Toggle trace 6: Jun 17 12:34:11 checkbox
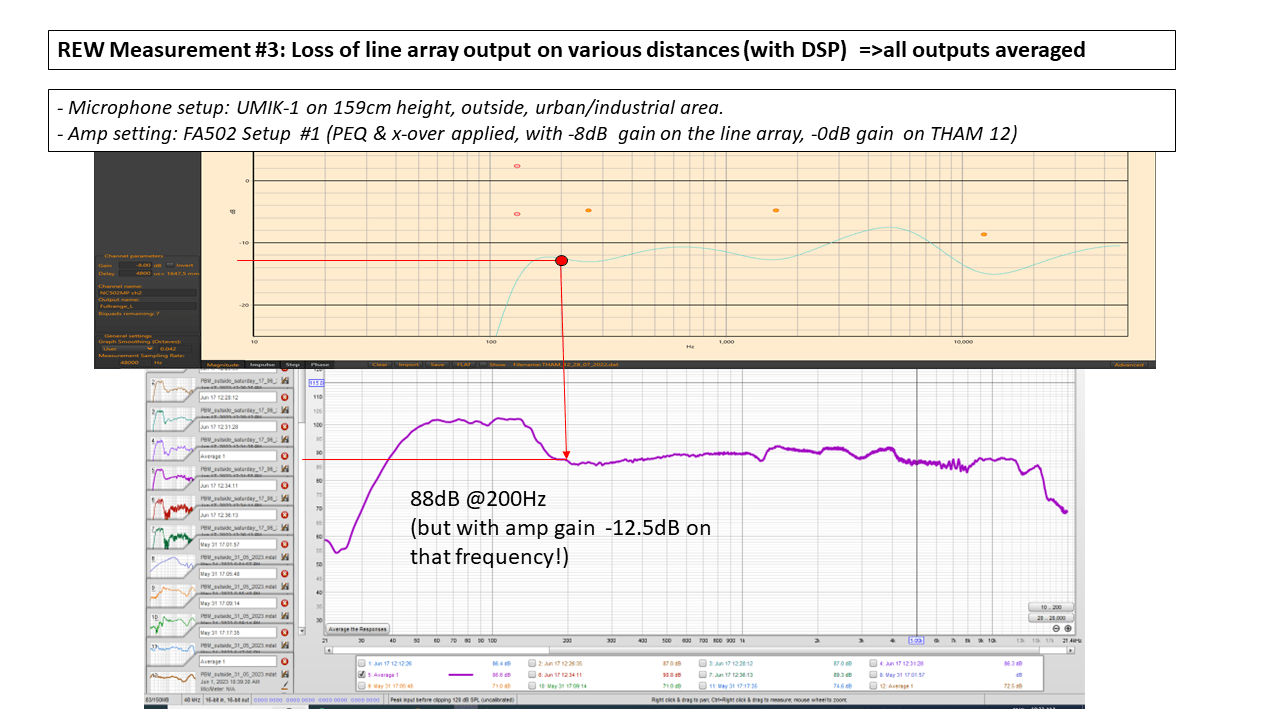Screen dimensions: 1280x720 click(532, 675)
